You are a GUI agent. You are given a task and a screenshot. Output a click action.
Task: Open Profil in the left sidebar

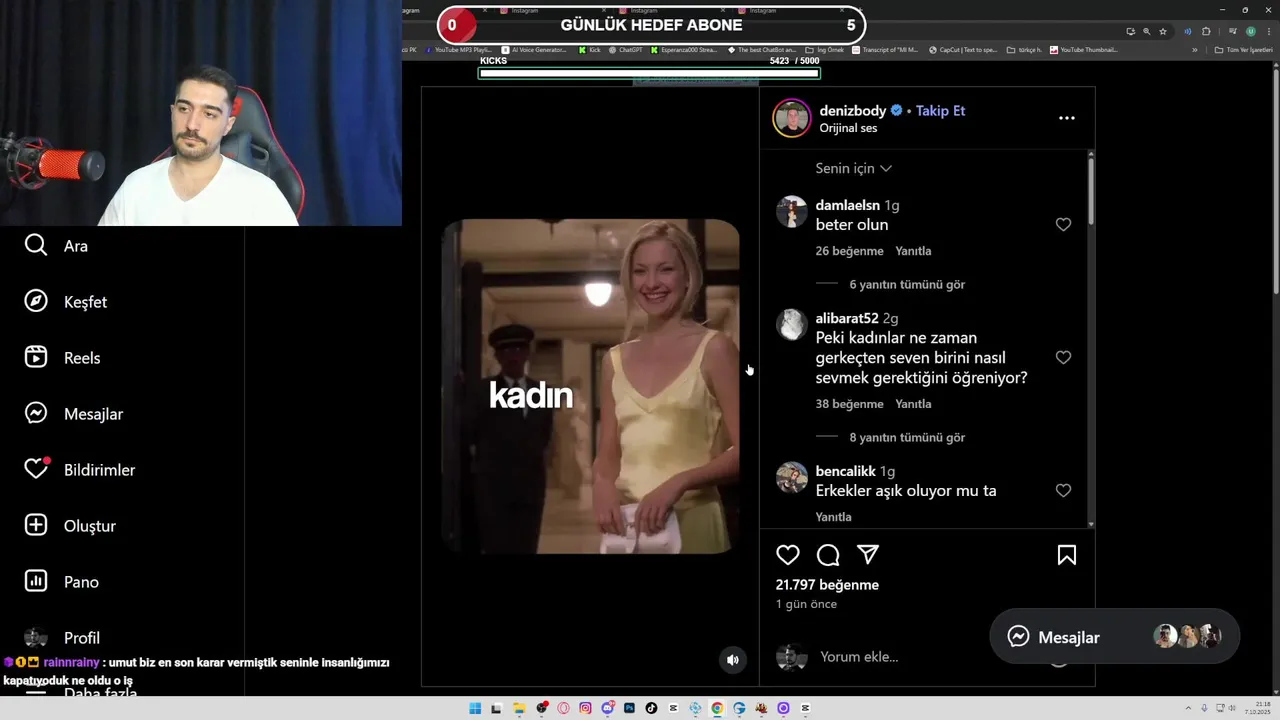click(62, 638)
